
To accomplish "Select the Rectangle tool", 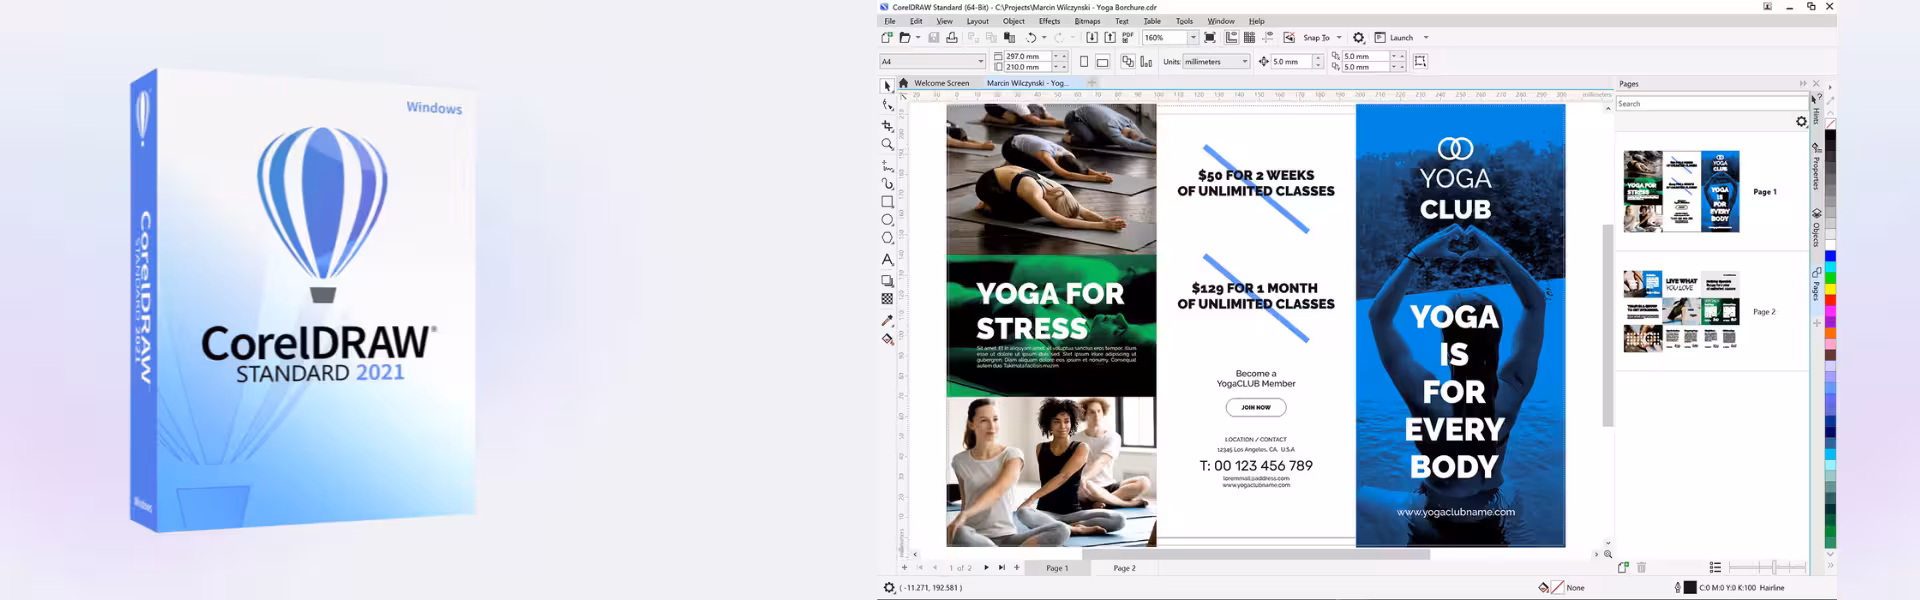I will pos(887,202).
